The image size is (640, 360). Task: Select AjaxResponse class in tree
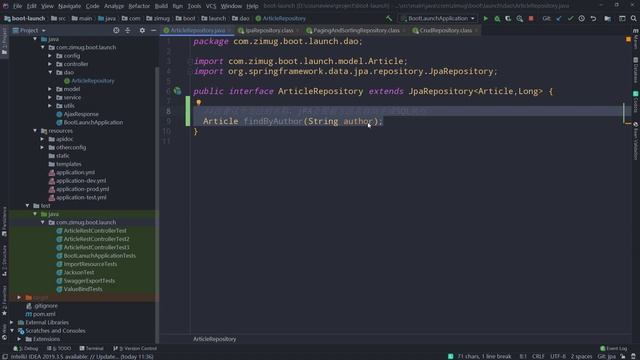point(81,114)
